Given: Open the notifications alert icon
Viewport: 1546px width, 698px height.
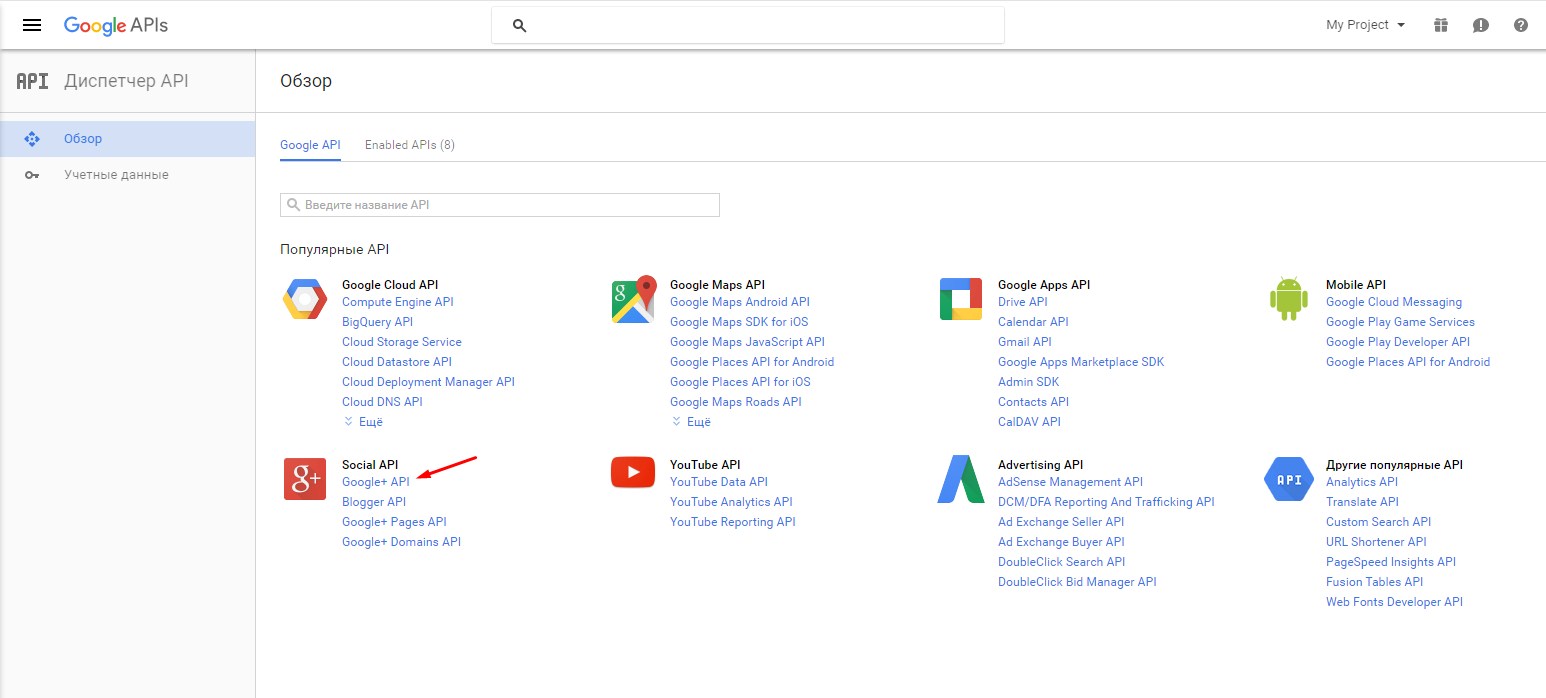Looking at the screenshot, I should pos(1481,25).
